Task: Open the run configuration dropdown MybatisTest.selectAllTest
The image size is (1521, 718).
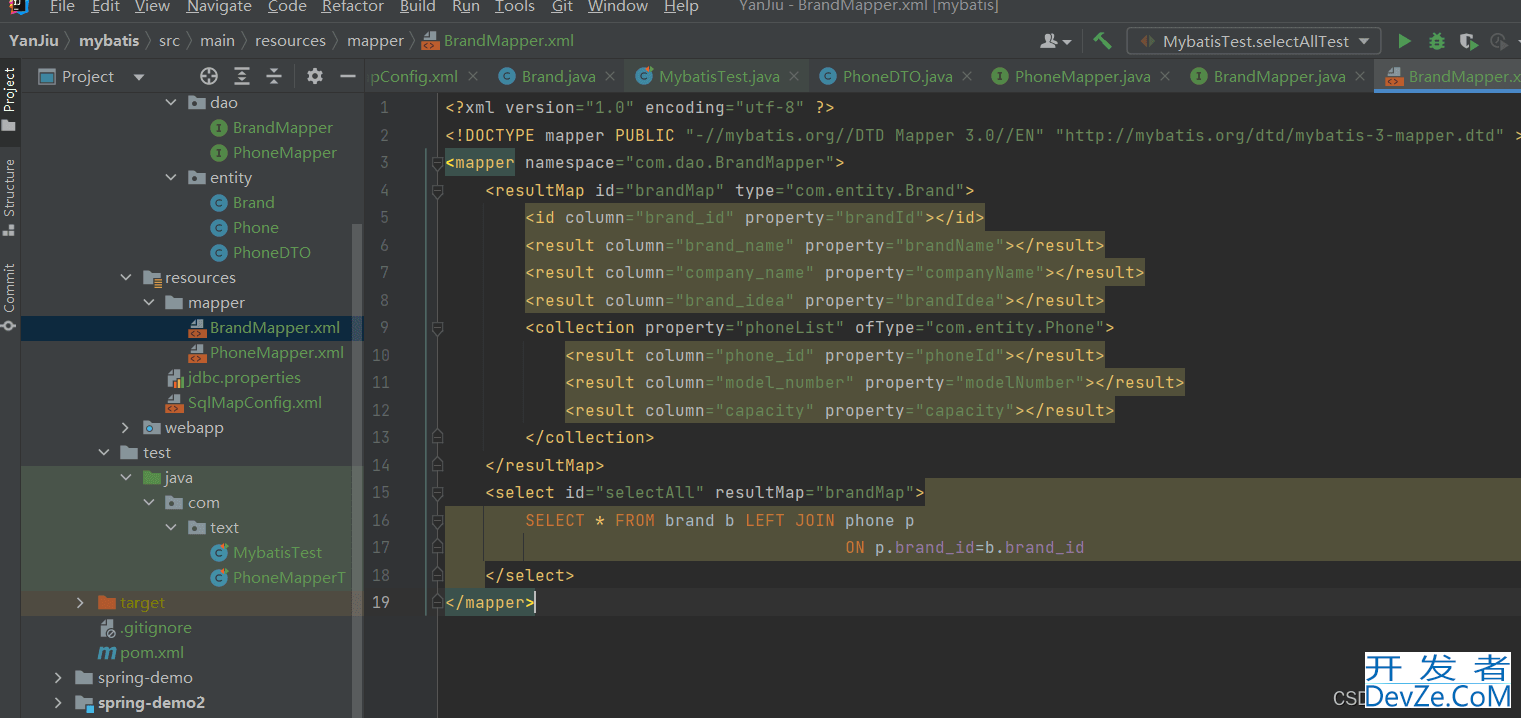Action: point(1254,41)
